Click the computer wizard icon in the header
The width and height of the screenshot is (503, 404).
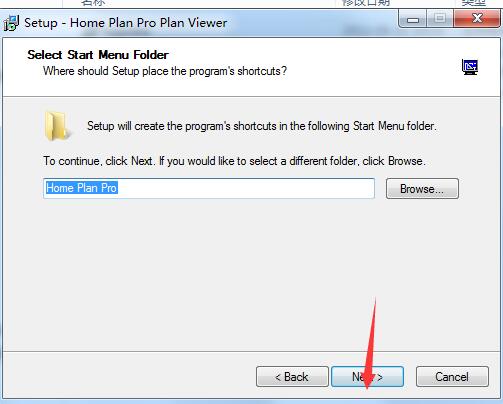(470, 67)
